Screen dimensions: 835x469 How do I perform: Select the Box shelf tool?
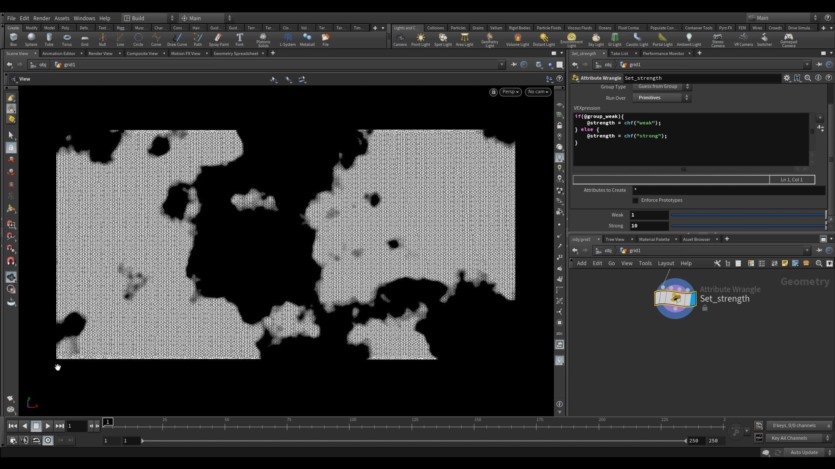(13, 39)
